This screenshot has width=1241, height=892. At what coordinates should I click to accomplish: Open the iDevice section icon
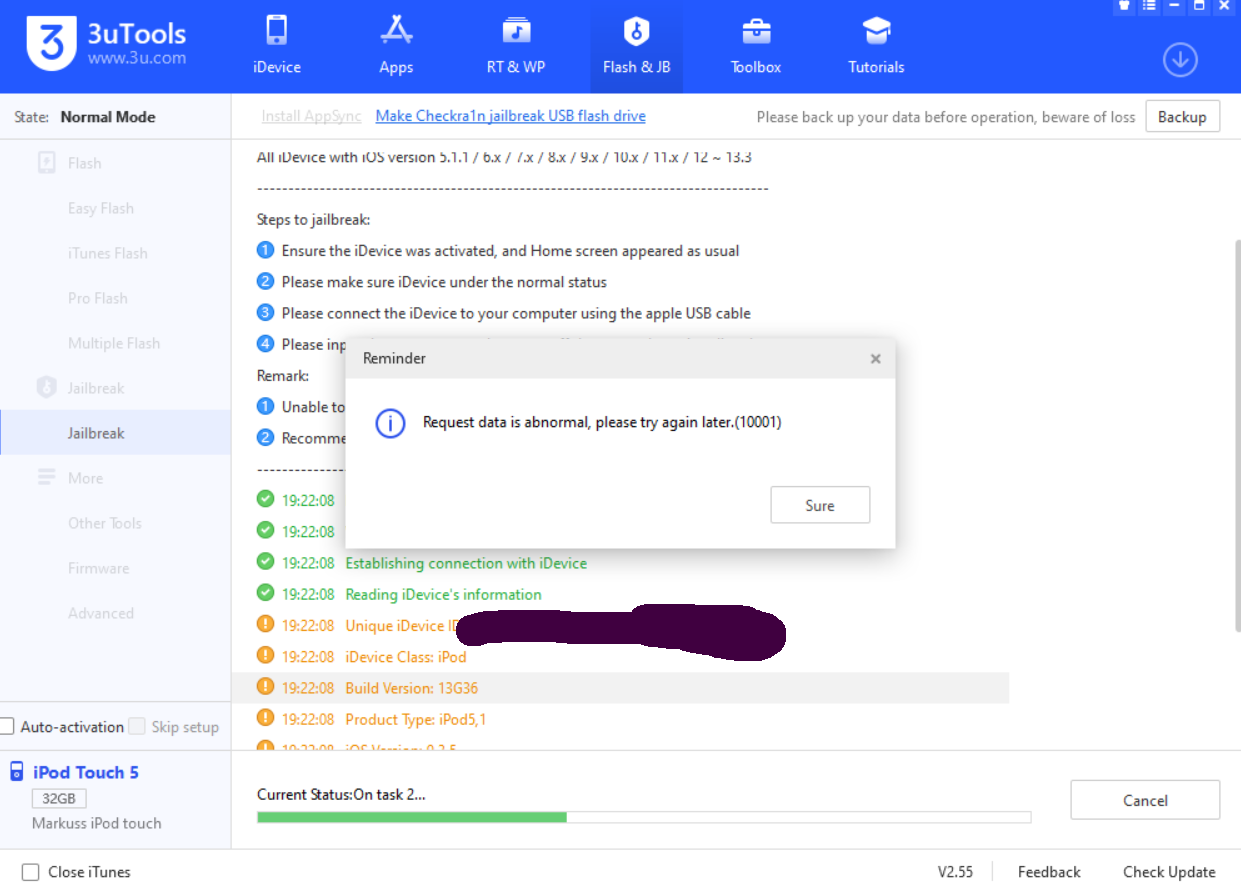pyautogui.click(x=277, y=32)
